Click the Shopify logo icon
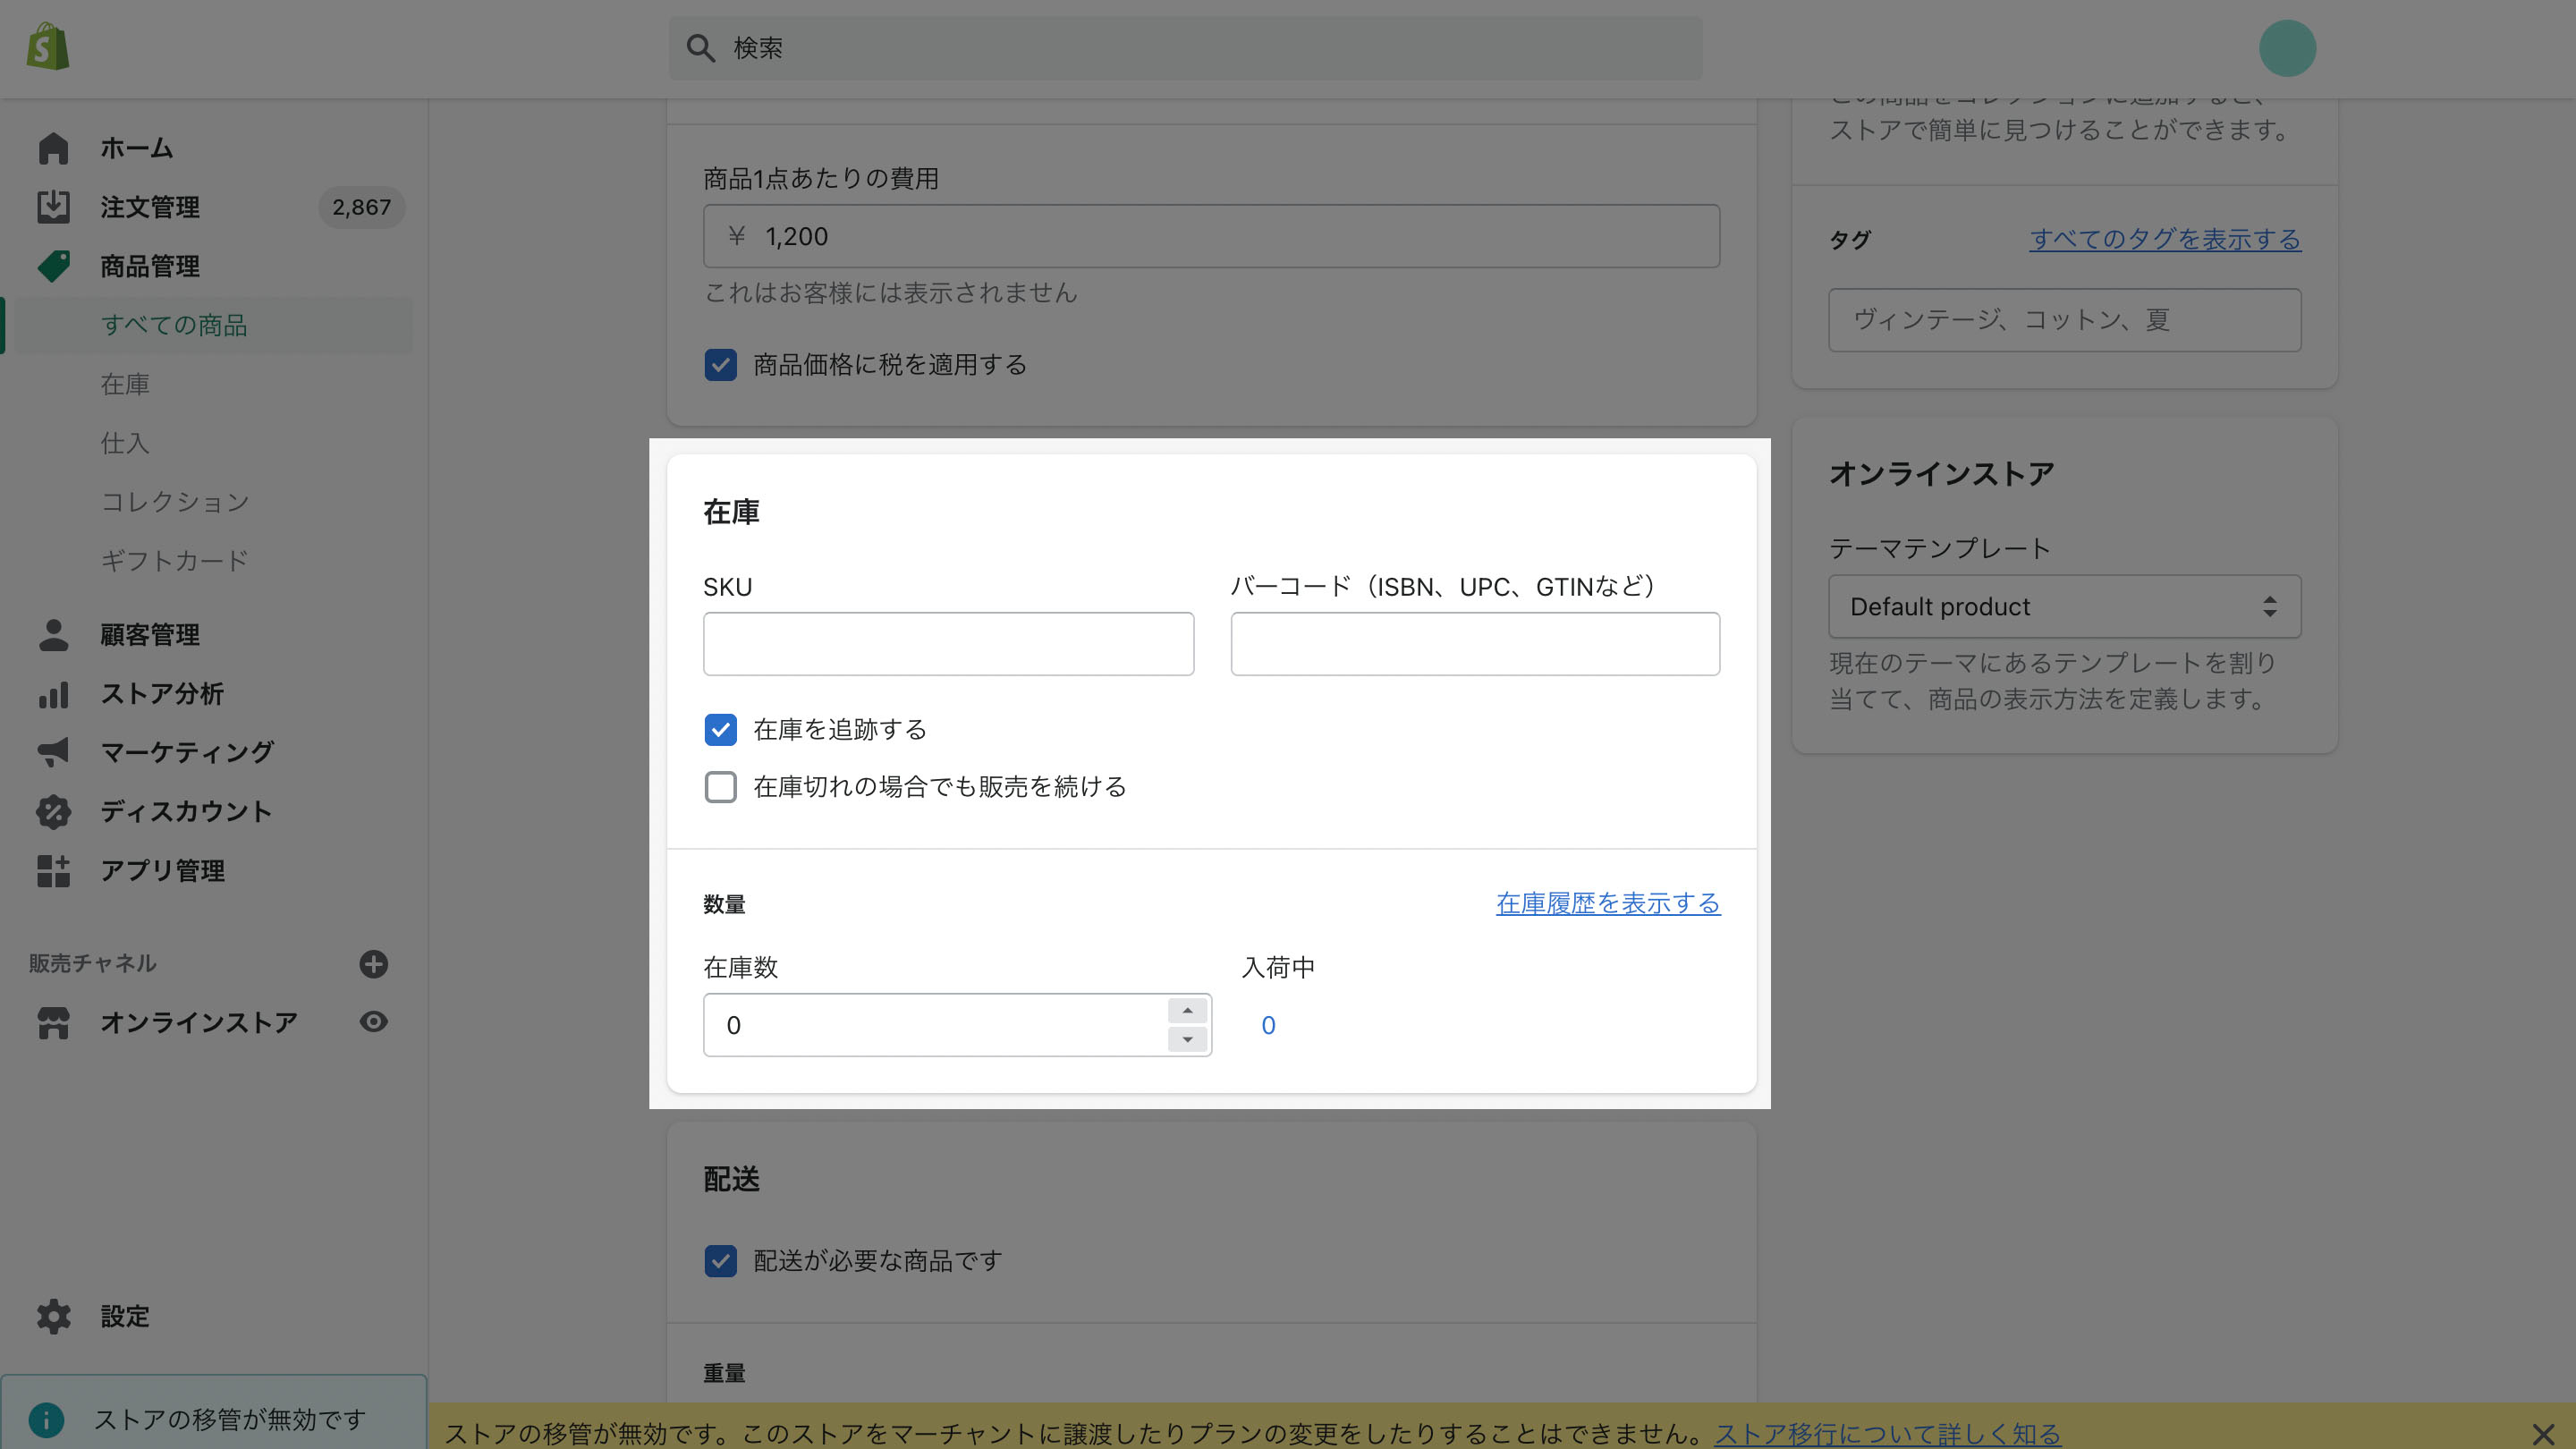The height and width of the screenshot is (1449, 2576). (48, 47)
